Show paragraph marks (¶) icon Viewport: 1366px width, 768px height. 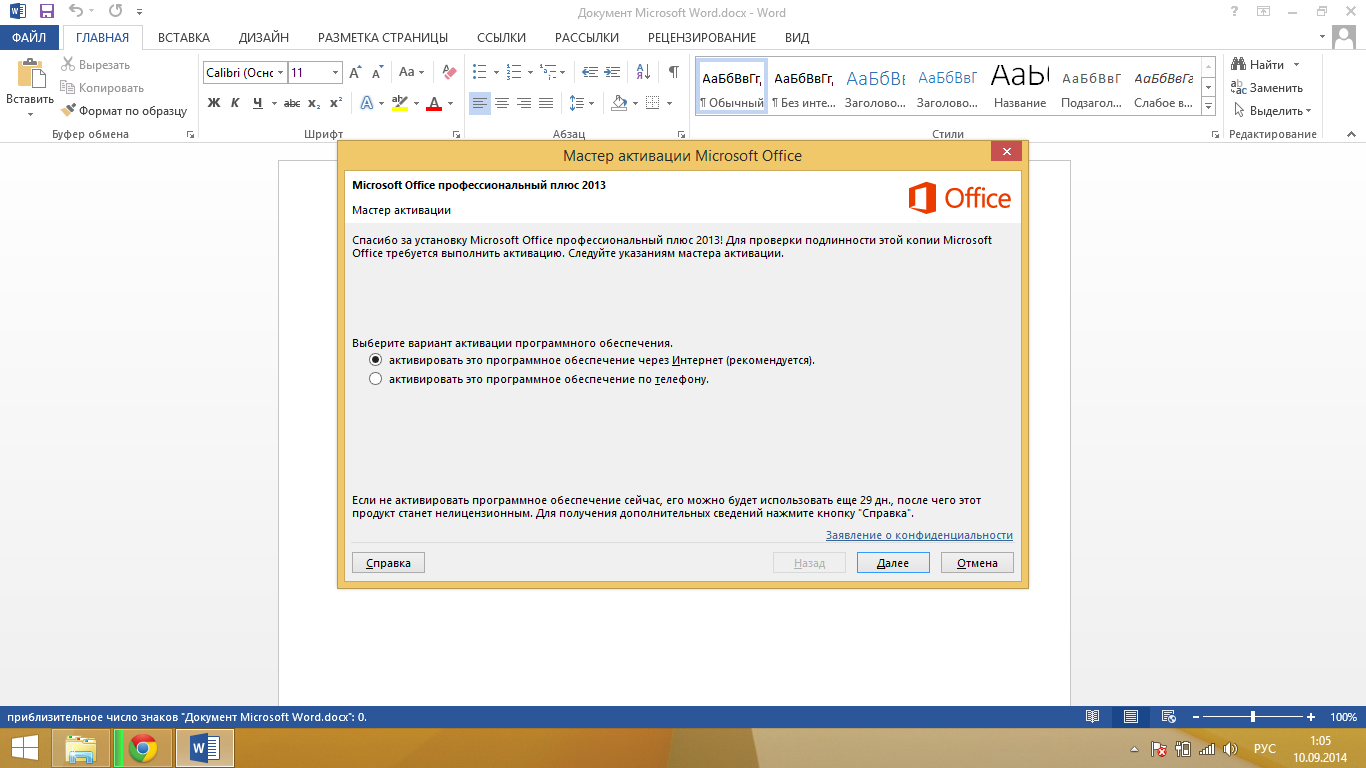(674, 72)
